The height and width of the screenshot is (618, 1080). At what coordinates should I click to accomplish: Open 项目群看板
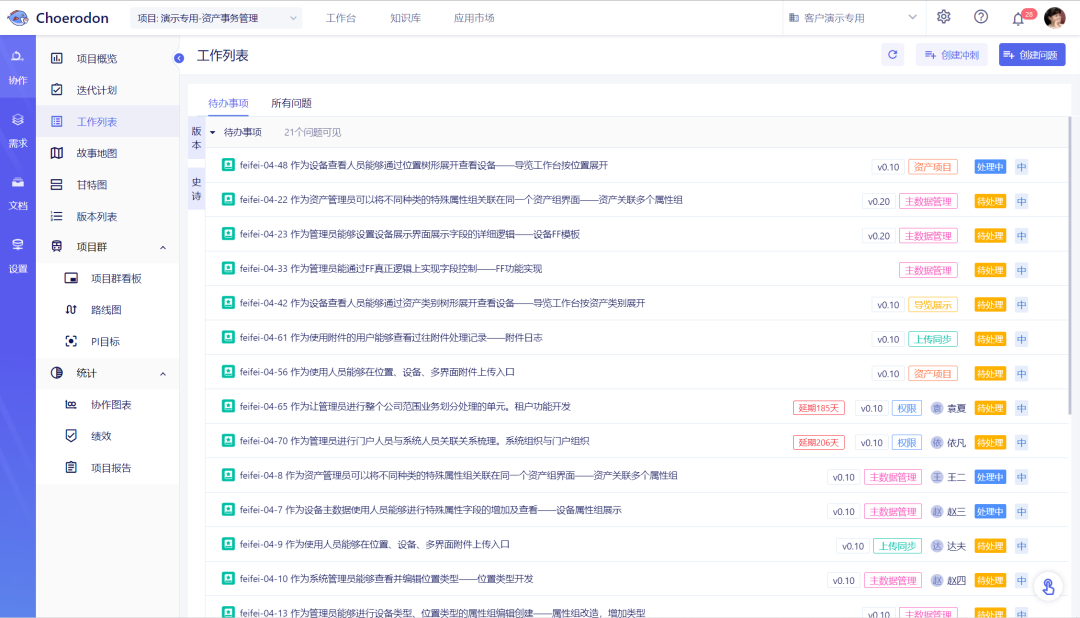point(107,278)
